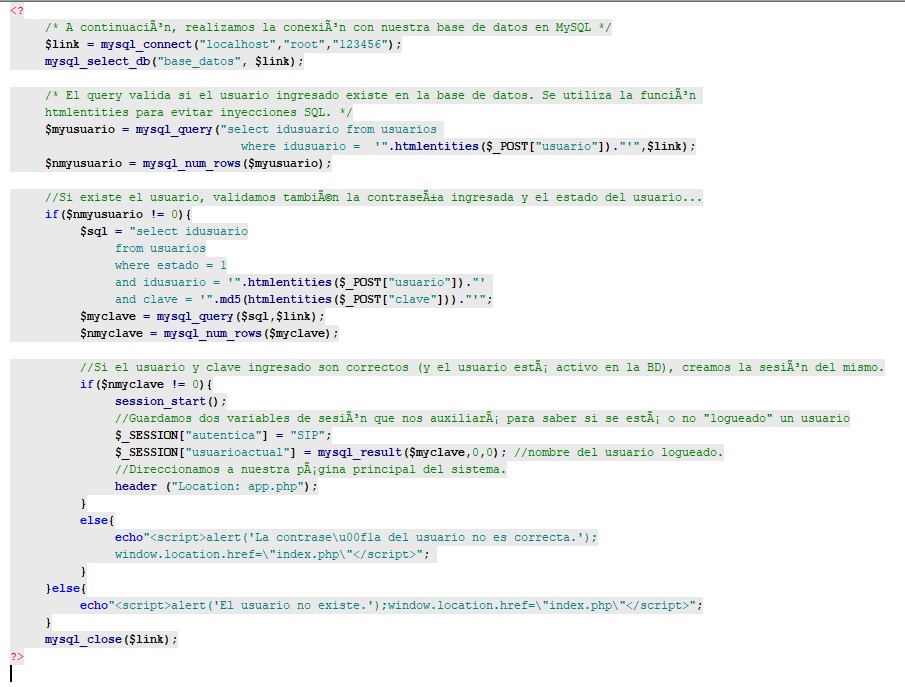Click the $nmyclave = mysql_num_rows line
The height and width of the screenshot is (687, 905).
(209, 333)
